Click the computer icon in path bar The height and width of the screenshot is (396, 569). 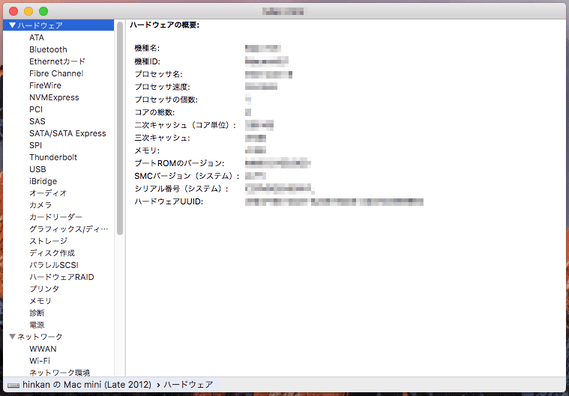click(13, 385)
